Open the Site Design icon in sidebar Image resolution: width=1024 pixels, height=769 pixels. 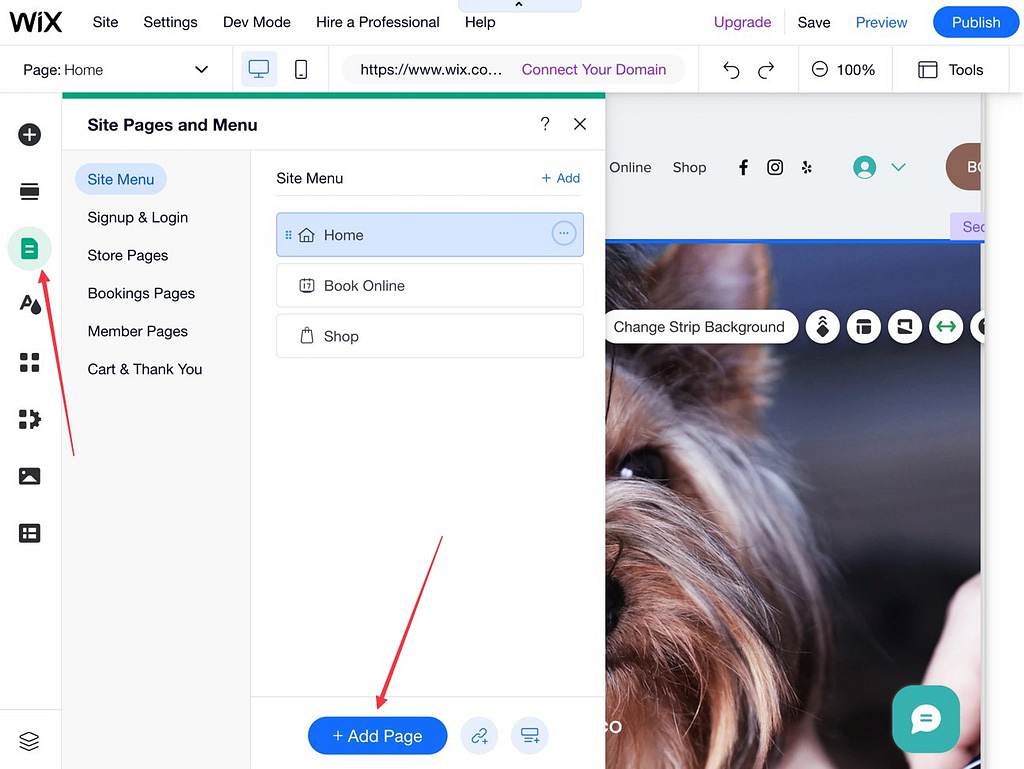point(29,304)
